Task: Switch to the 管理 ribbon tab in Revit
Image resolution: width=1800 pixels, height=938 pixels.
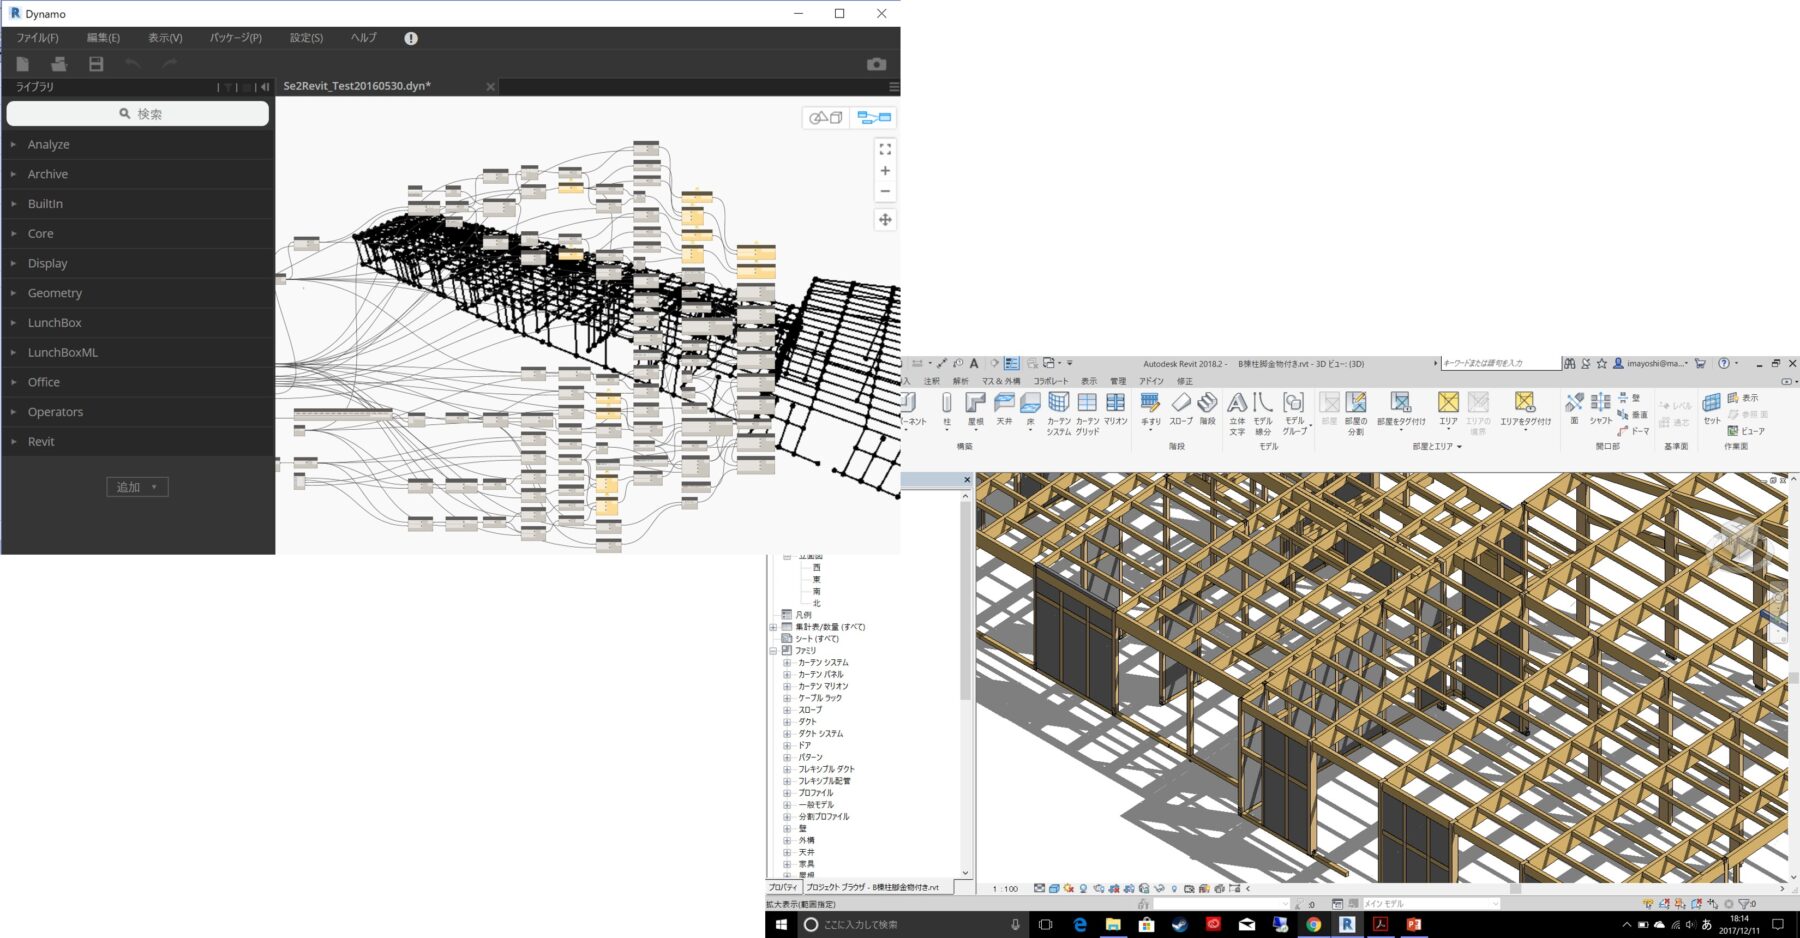Action: coord(1117,381)
